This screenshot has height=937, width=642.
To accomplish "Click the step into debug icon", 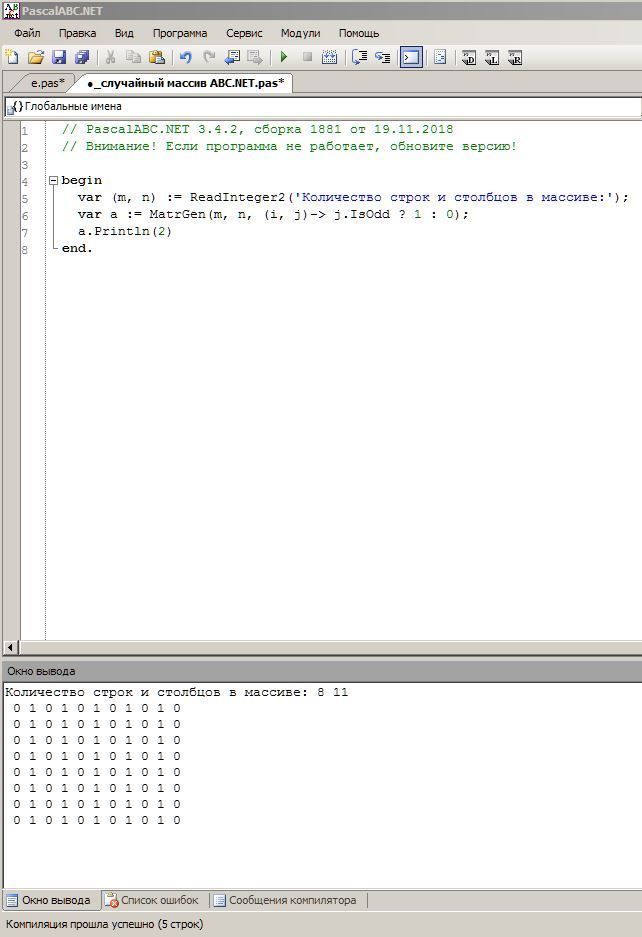I will [383, 57].
